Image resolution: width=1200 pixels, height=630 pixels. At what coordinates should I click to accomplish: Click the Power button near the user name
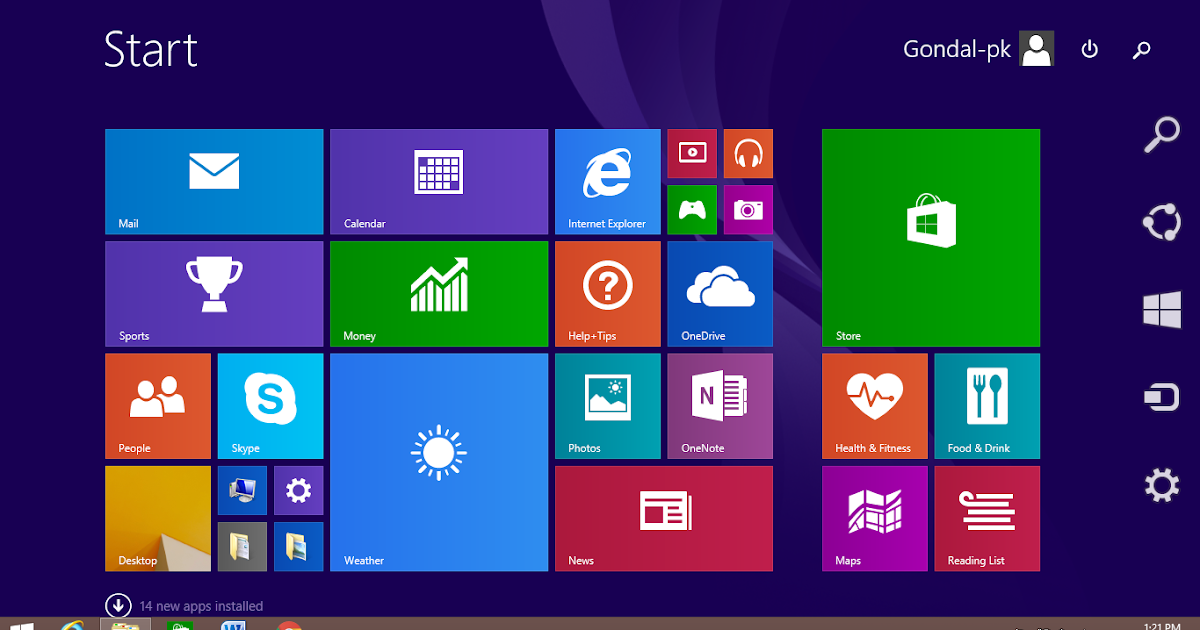[x=1090, y=49]
